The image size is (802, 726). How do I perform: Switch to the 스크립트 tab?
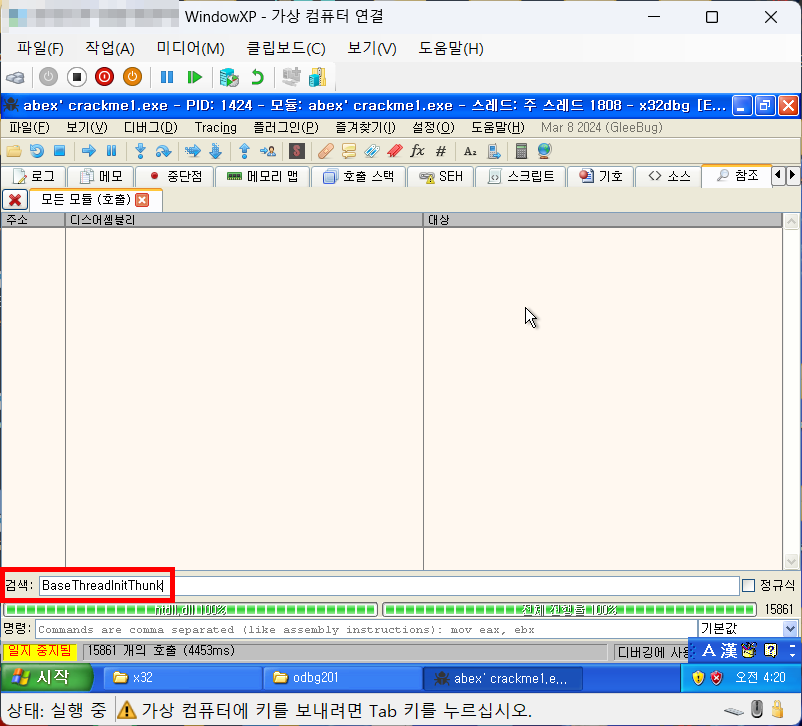pos(520,177)
